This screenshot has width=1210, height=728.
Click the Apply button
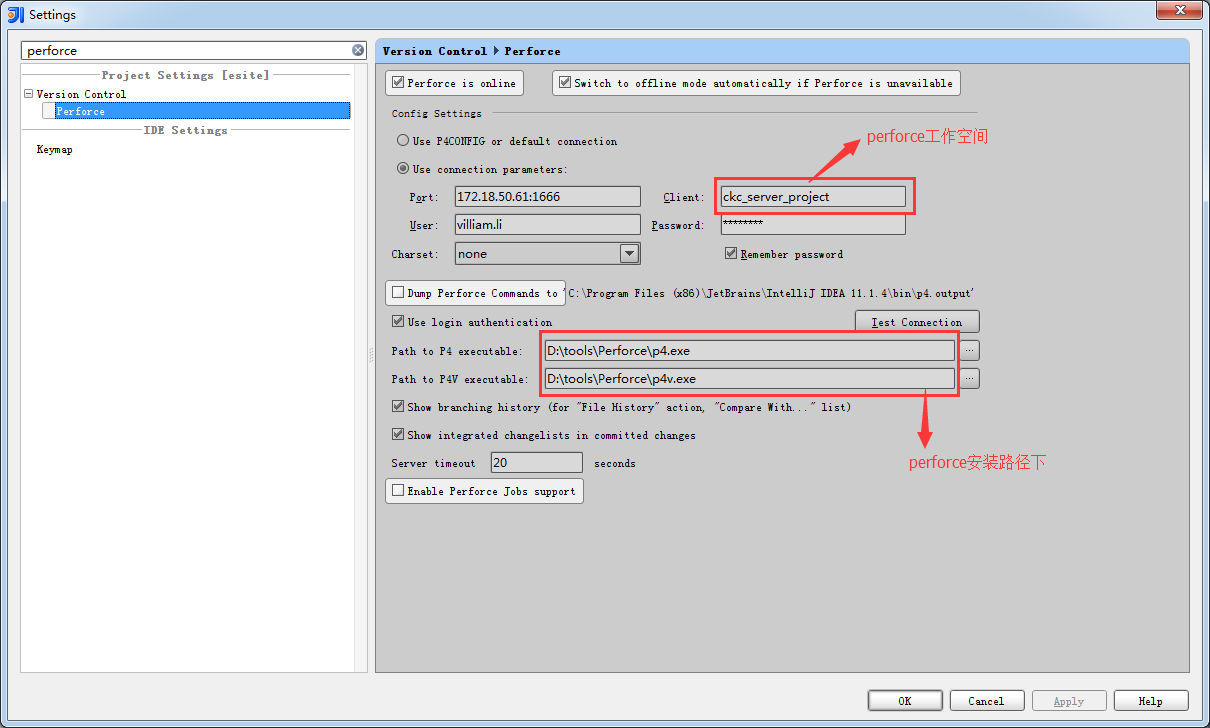(1069, 701)
